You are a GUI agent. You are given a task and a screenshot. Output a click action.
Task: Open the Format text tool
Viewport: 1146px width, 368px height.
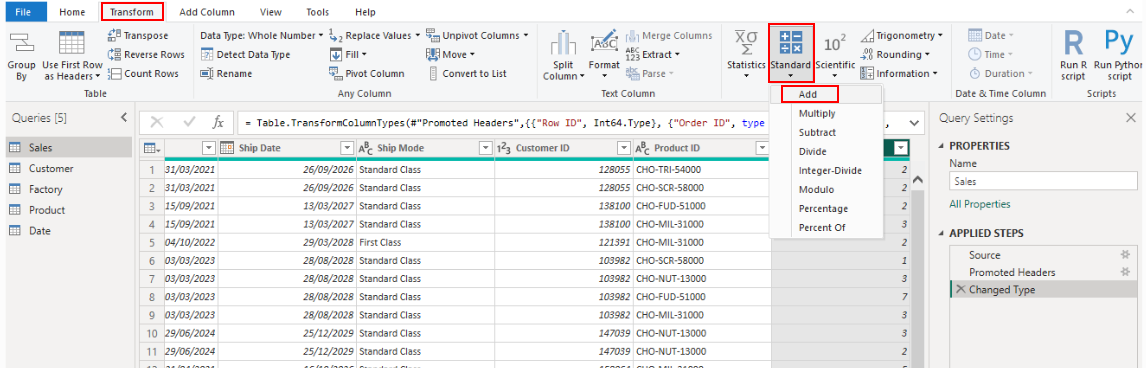(x=604, y=56)
